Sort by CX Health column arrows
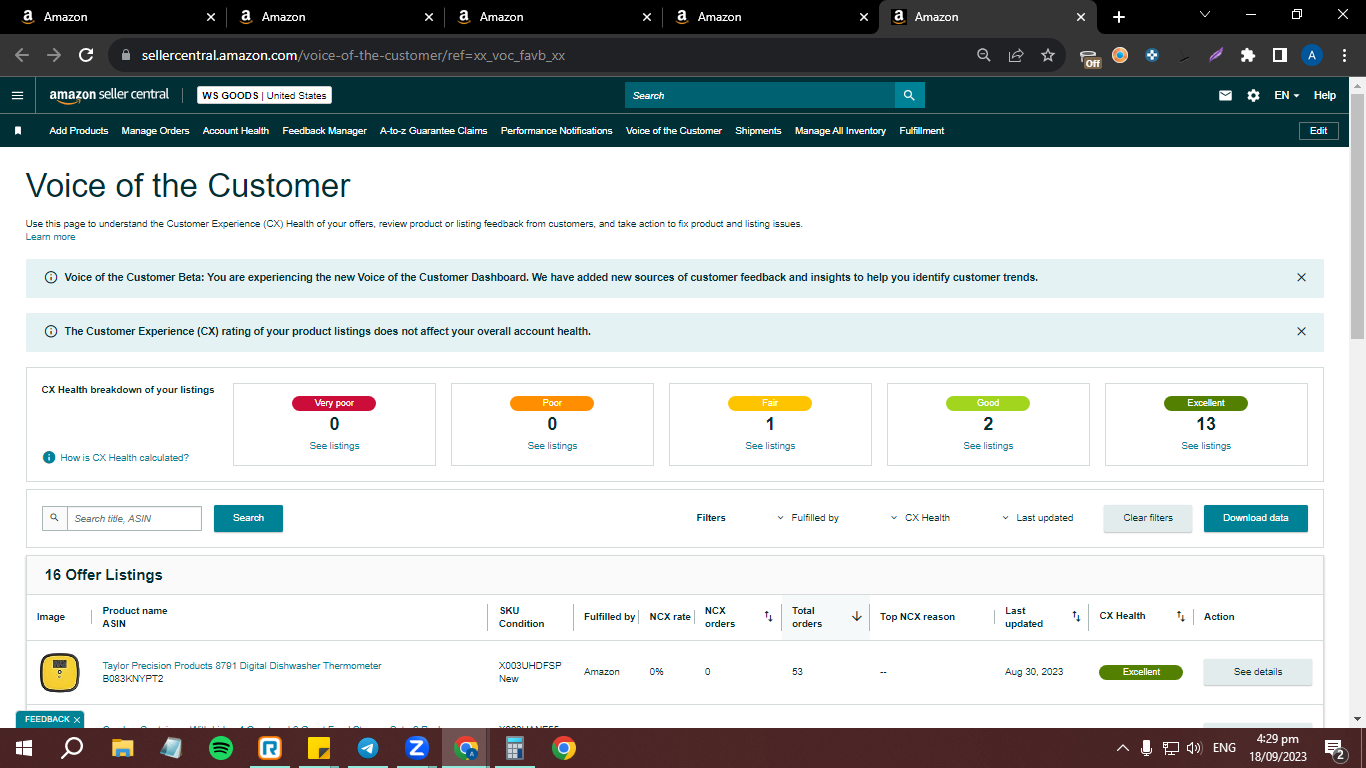The height and width of the screenshot is (768, 1366). pos(1180,617)
